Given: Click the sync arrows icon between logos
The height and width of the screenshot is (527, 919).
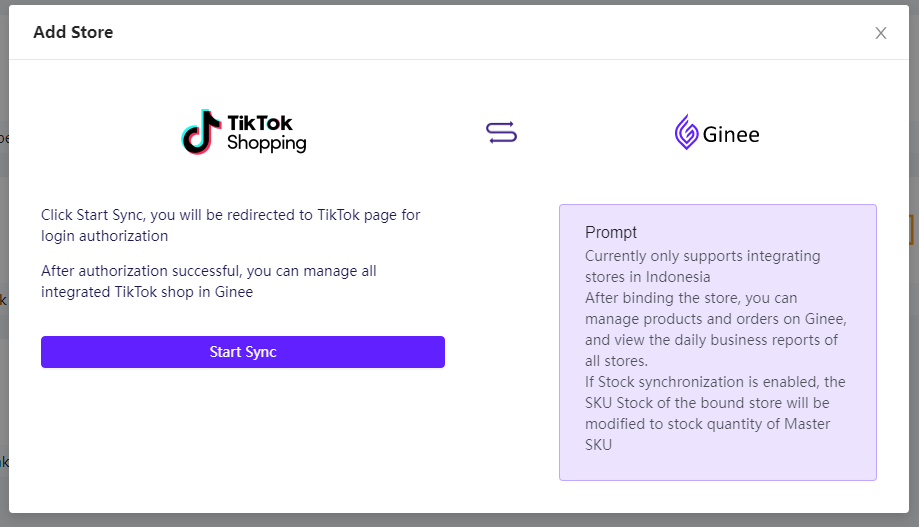Looking at the screenshot, I should pos(501,132).
